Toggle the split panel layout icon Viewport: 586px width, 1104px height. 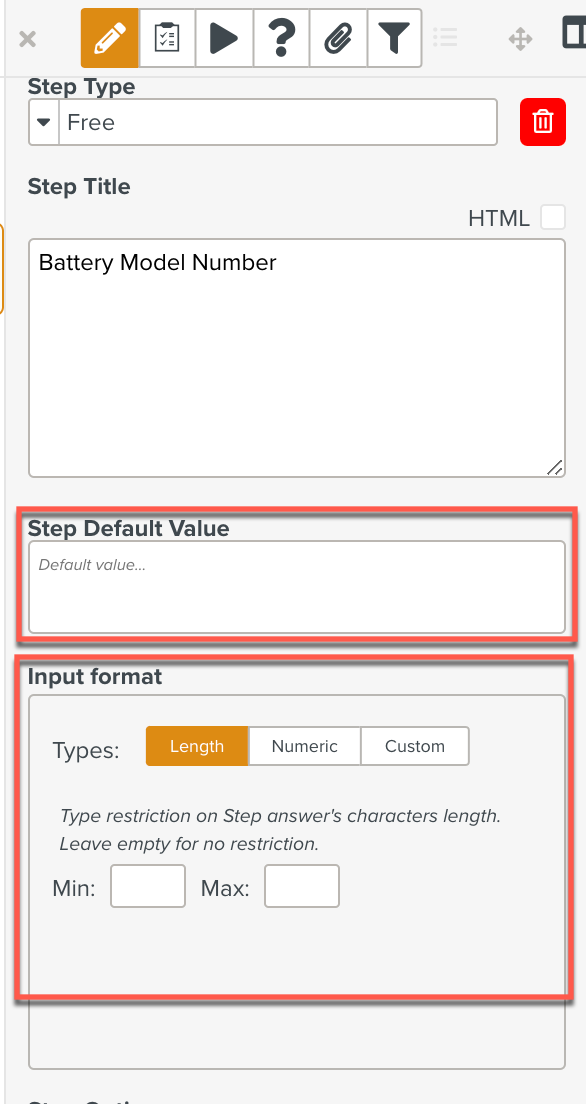pos(575,33)
